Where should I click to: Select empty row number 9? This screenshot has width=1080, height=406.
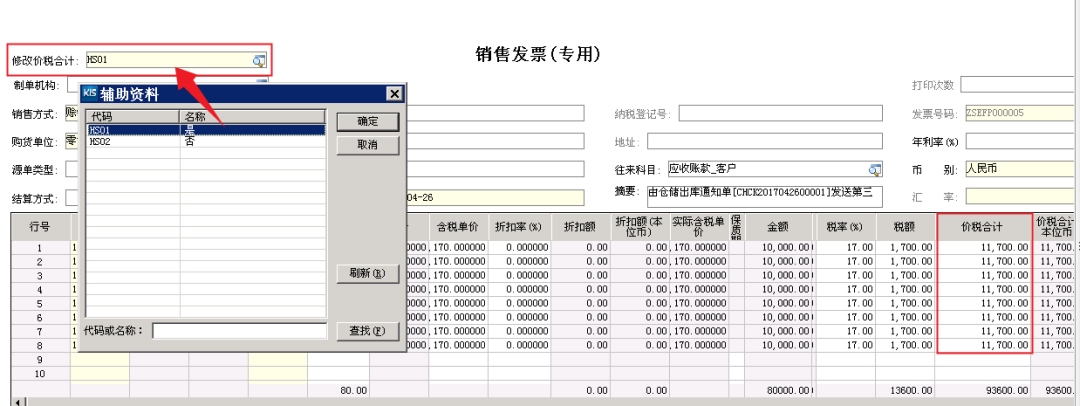pyautogui.click(x=40, y=359)
